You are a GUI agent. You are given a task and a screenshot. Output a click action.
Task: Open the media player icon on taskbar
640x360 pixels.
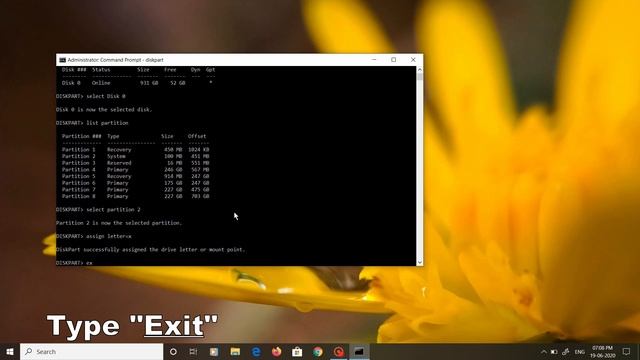[214, 351]
